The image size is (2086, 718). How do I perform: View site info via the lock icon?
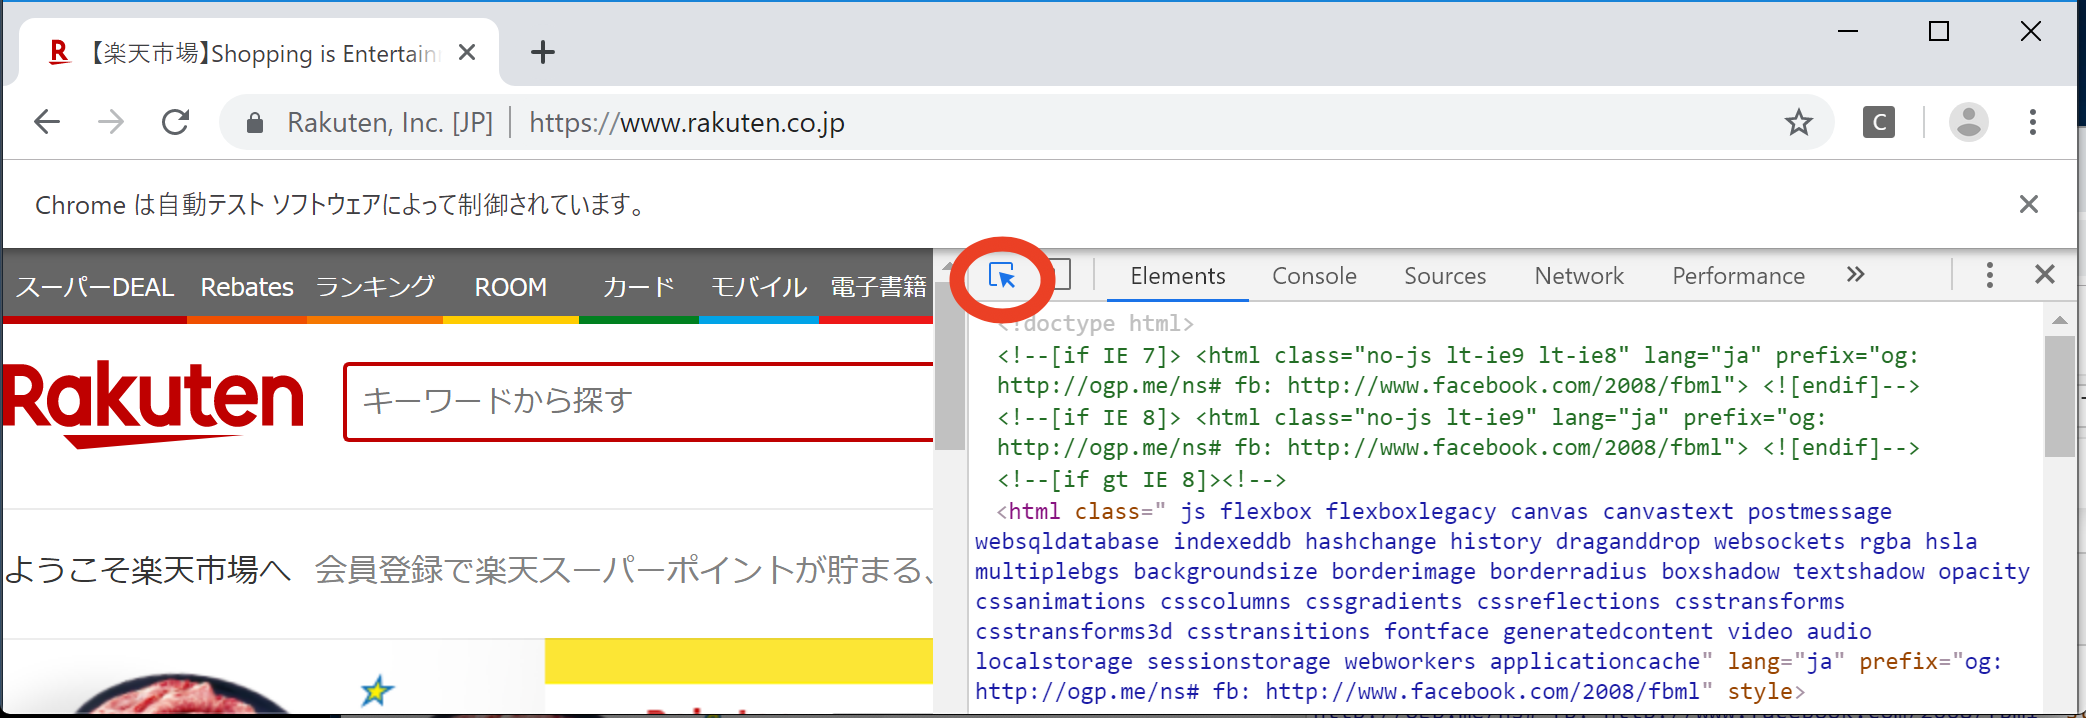pyautogui.click(x=255, y=123)
